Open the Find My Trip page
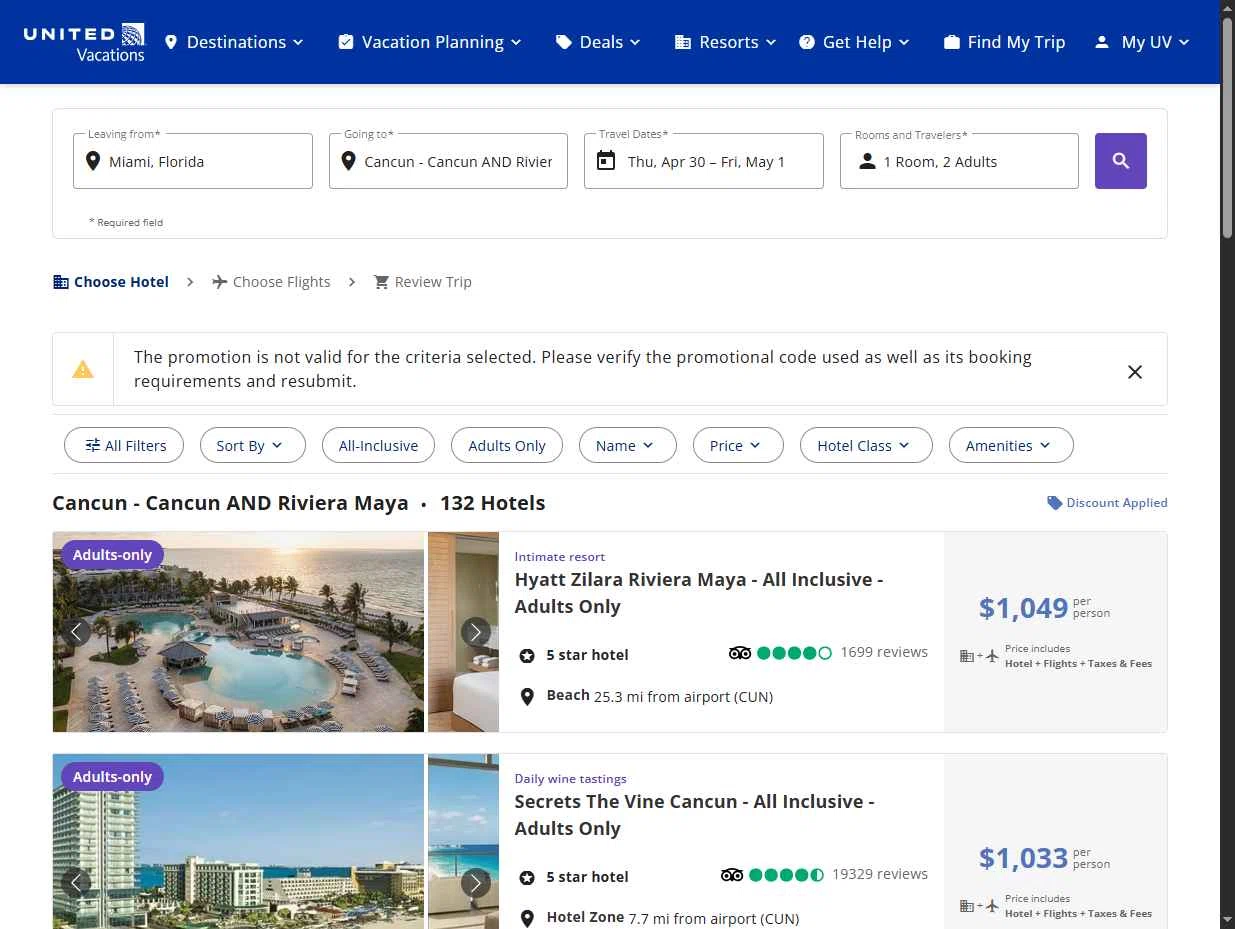Viewport: 1235px width, 929px height. click(x=1005, y=42)
